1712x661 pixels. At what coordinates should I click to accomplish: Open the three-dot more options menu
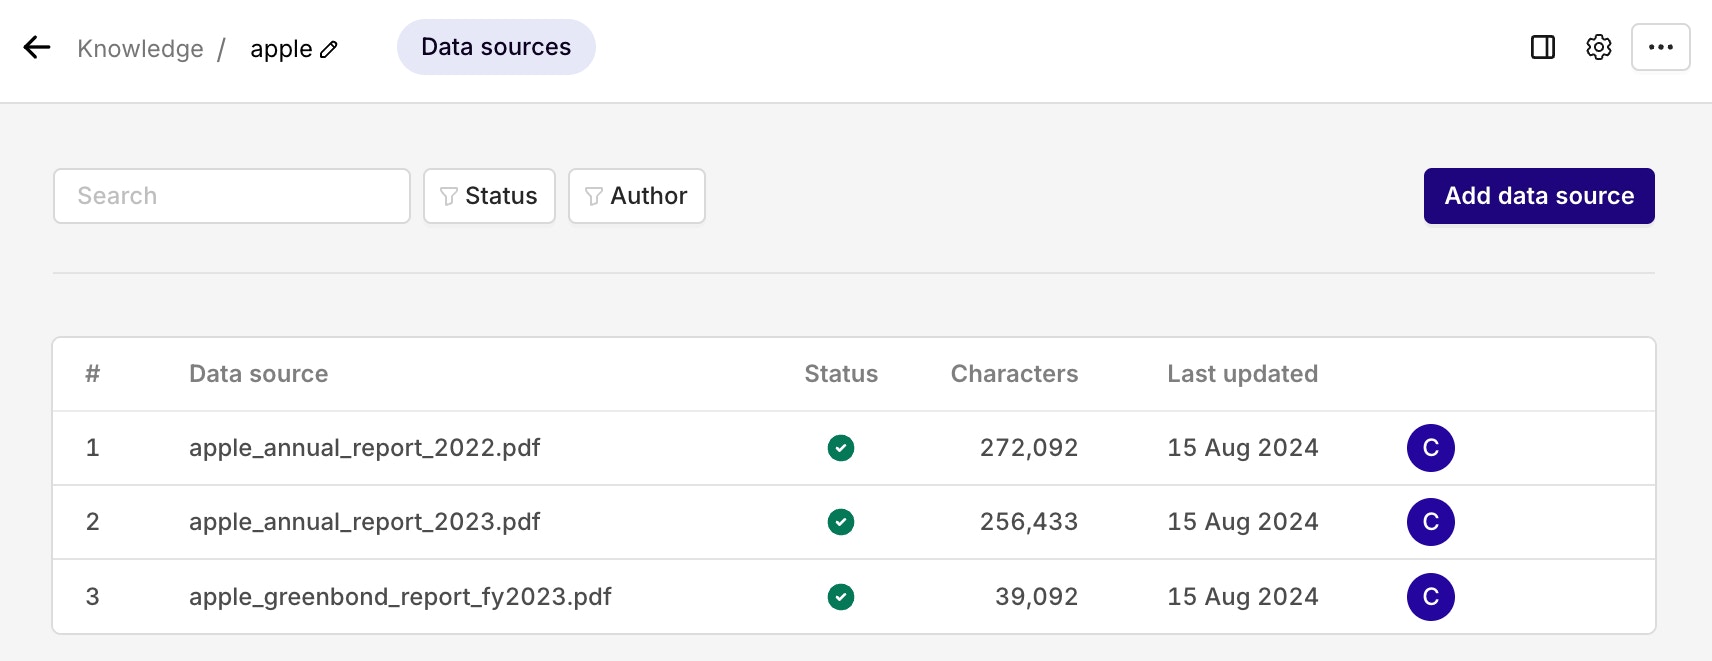tap(1661, 47)
